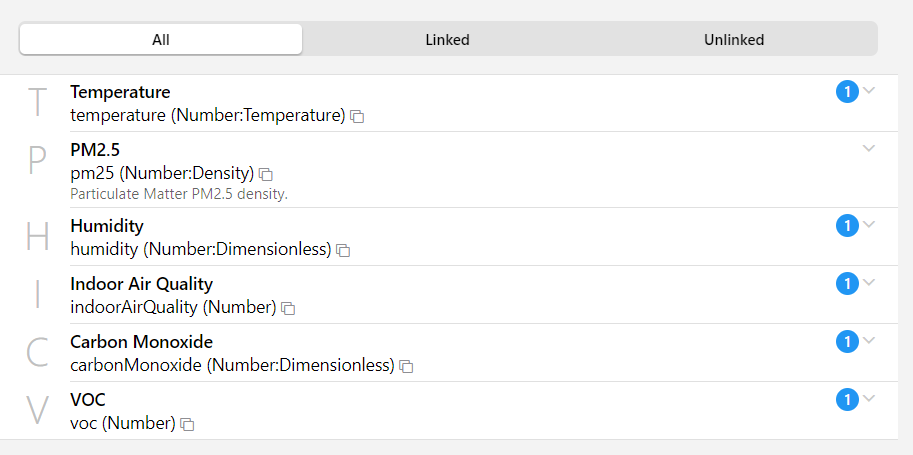Open the Carbon Monoxide channel title

pyautogui.click(x=141, y=342)
